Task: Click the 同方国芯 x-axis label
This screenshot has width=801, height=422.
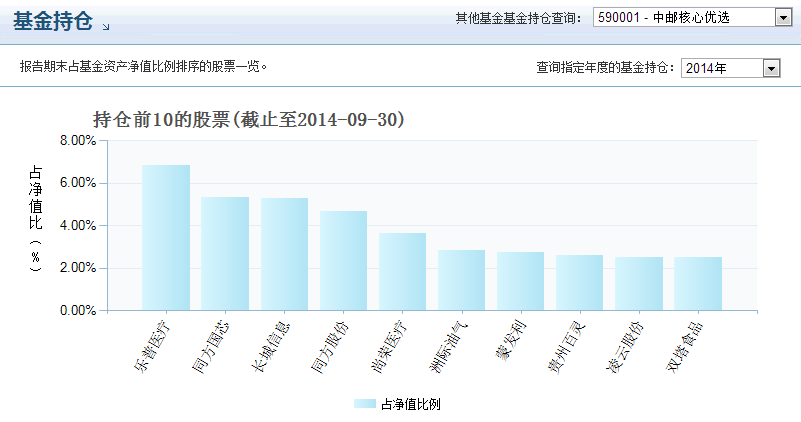Action: (x=210, y=345)
